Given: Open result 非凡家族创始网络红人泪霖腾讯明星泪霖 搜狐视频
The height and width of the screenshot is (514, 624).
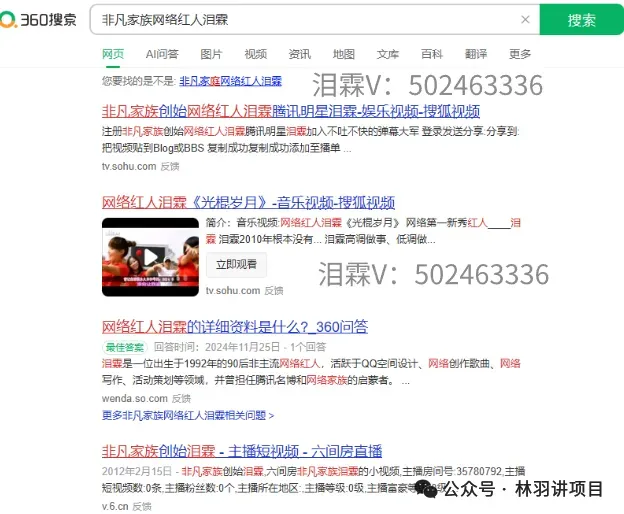Looking at the screenshot, I should tap(291, 111).
